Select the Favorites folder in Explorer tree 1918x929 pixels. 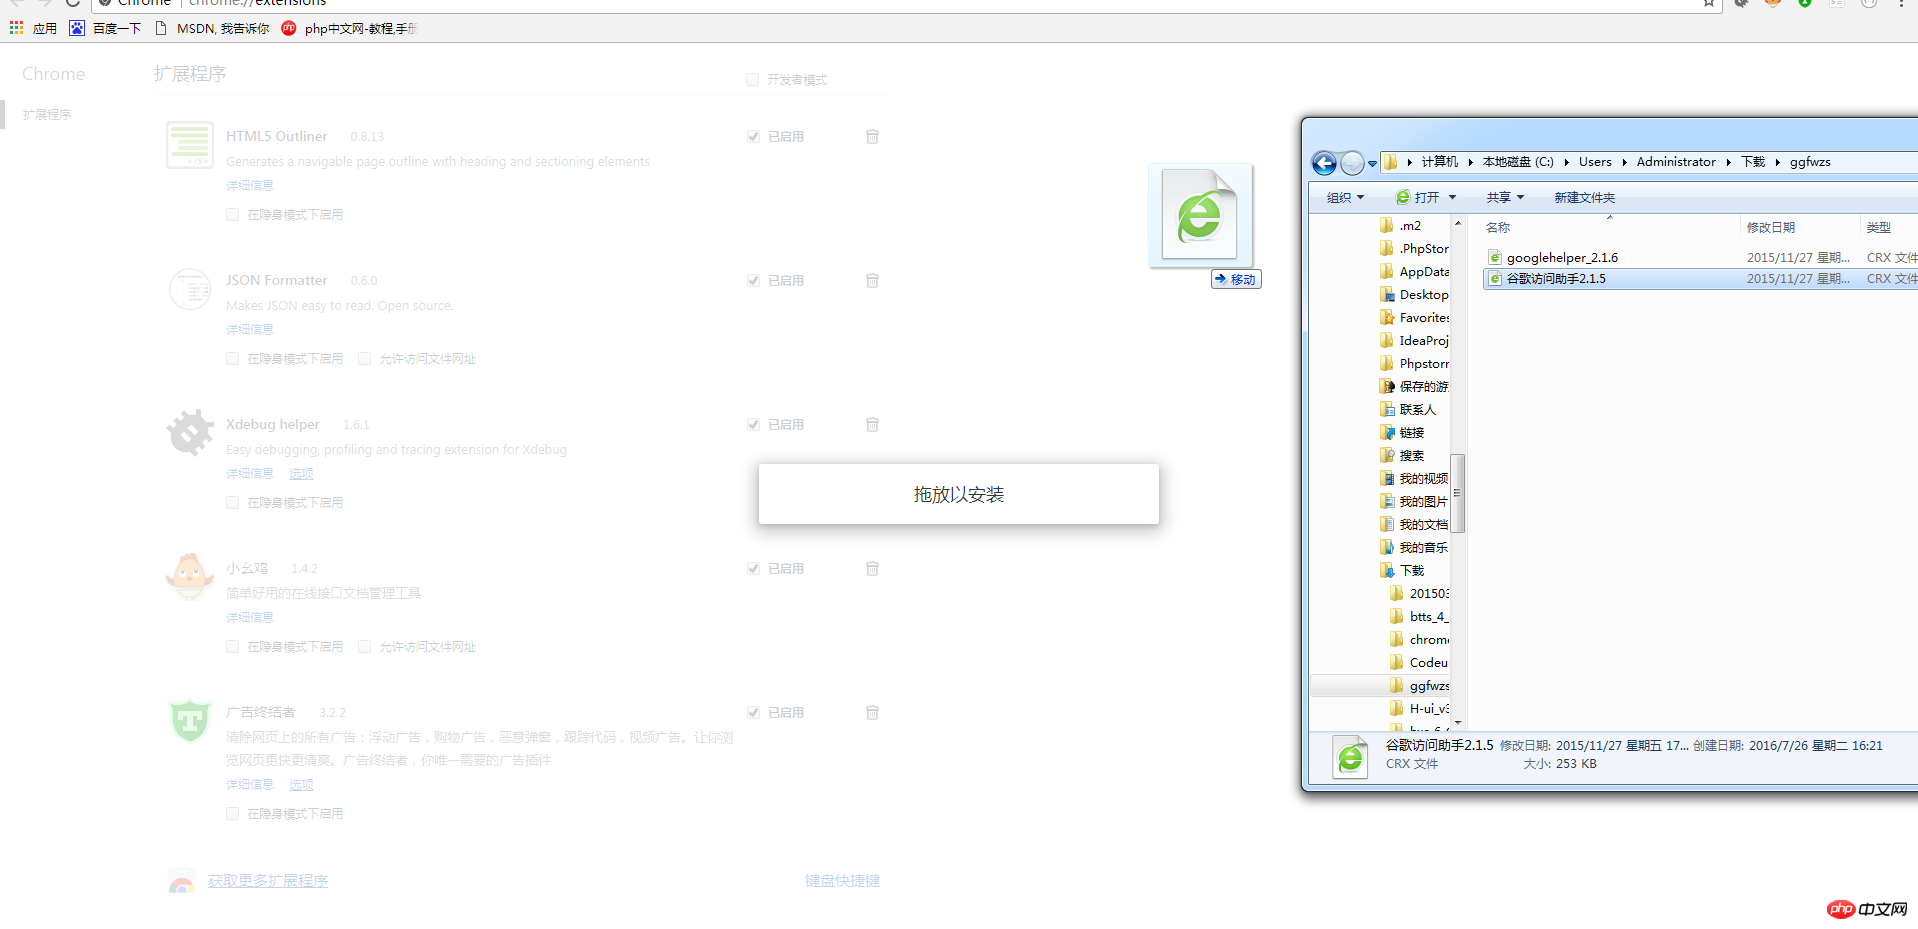coord(1414,318)
